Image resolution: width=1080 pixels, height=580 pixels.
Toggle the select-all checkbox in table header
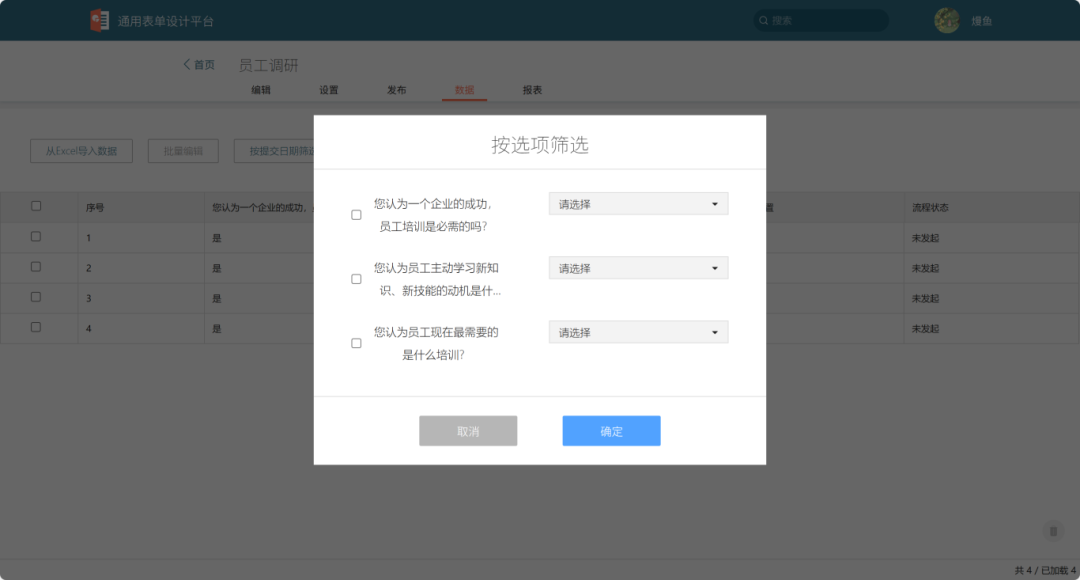click(37, 206)
